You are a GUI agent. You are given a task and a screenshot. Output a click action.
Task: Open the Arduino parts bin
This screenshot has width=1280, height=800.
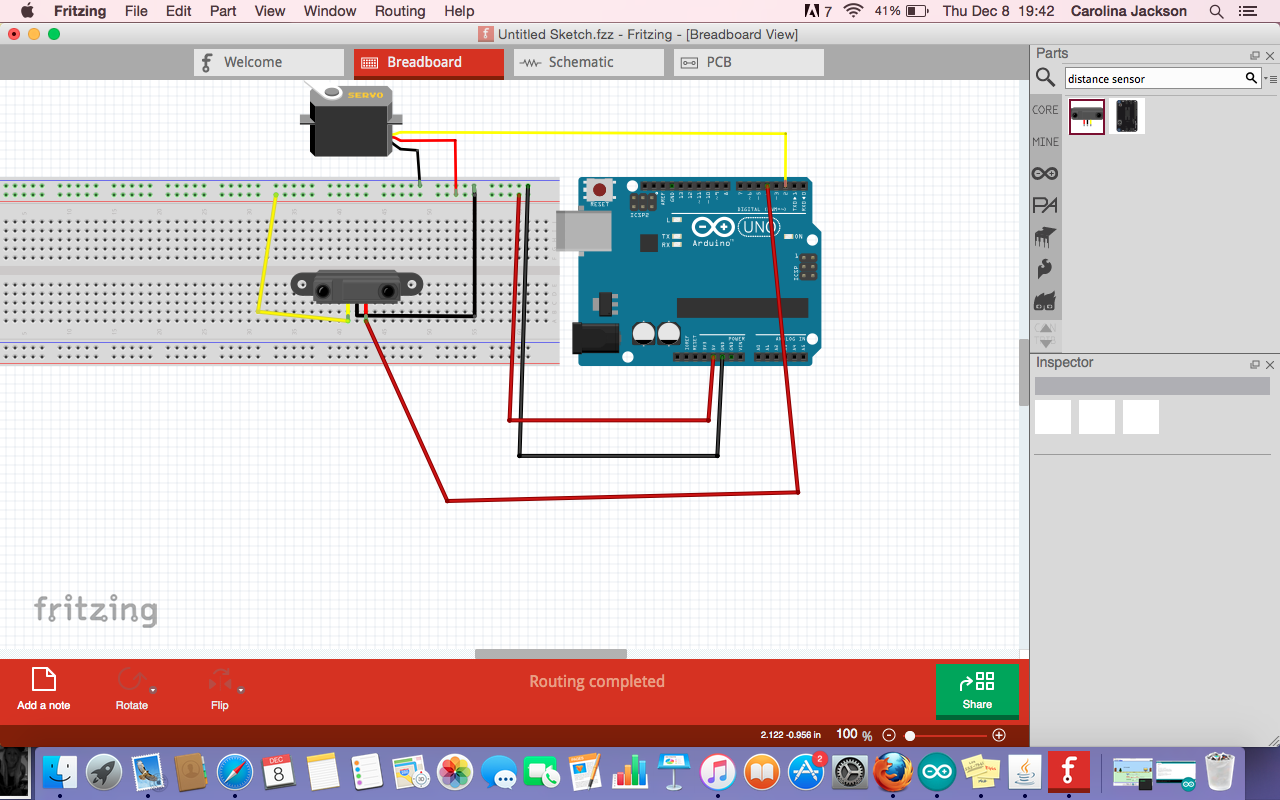[x=1045, y=174]
